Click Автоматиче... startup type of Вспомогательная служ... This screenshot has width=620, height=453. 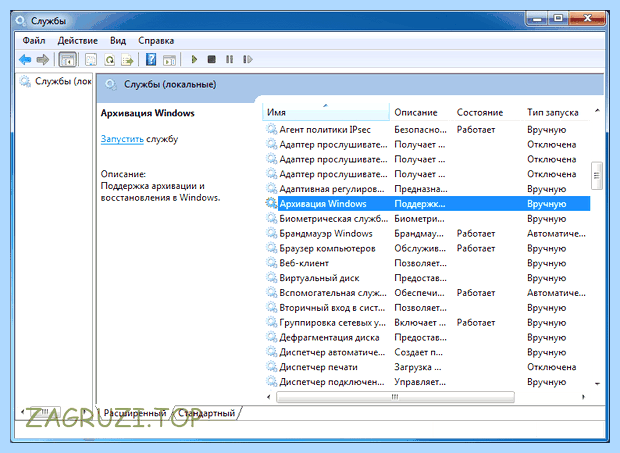point(556,293)
